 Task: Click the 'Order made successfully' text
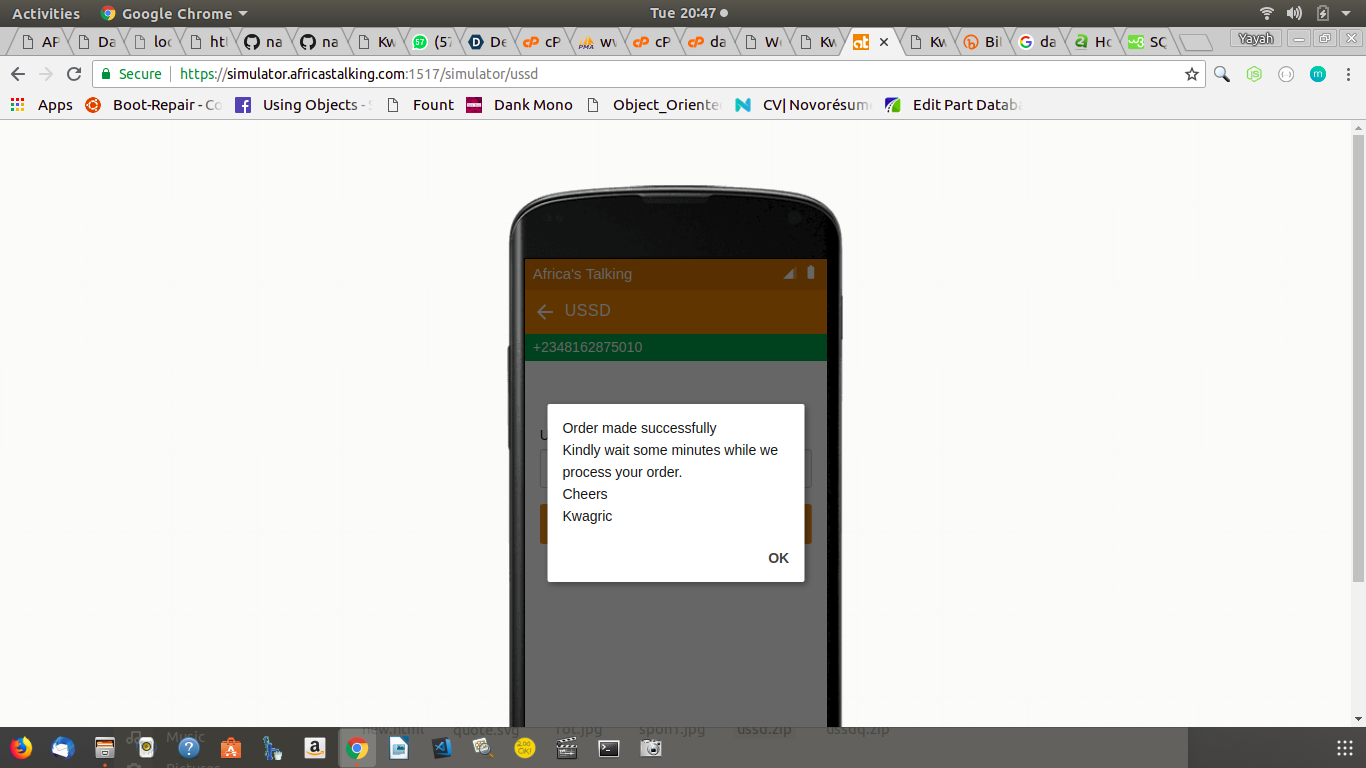click(639, 428)
